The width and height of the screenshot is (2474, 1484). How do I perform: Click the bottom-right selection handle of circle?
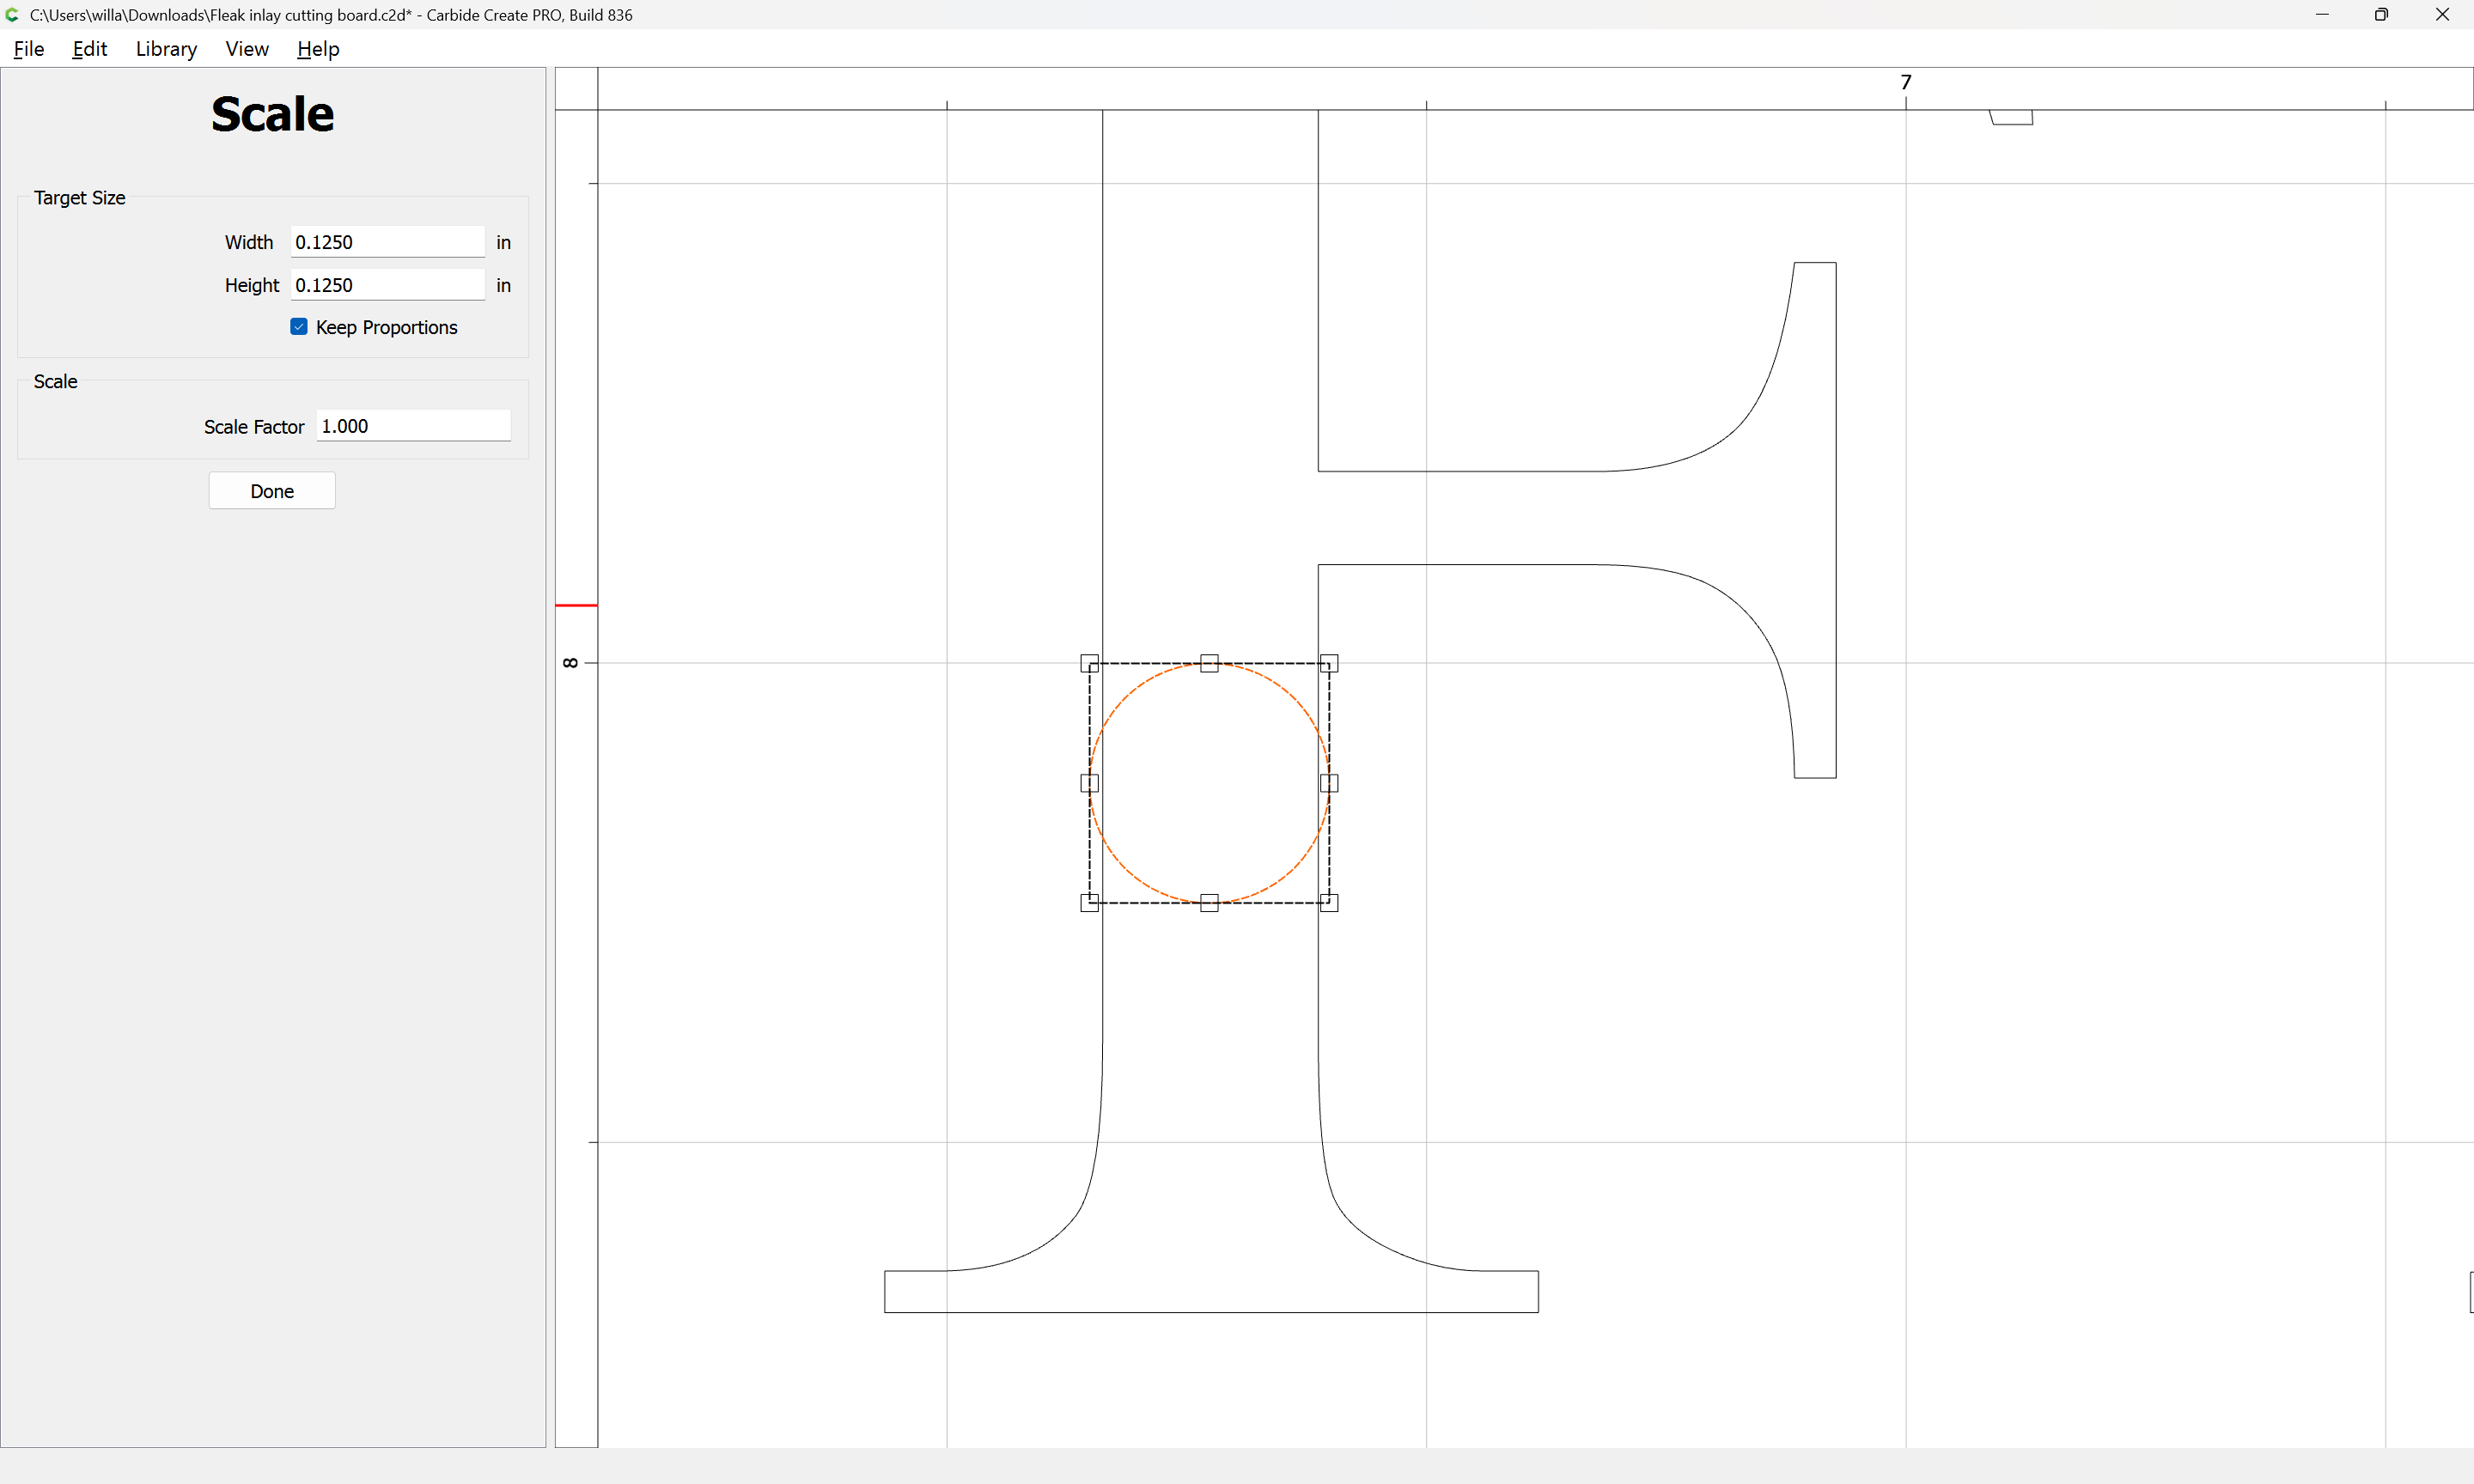(1329, 903)
